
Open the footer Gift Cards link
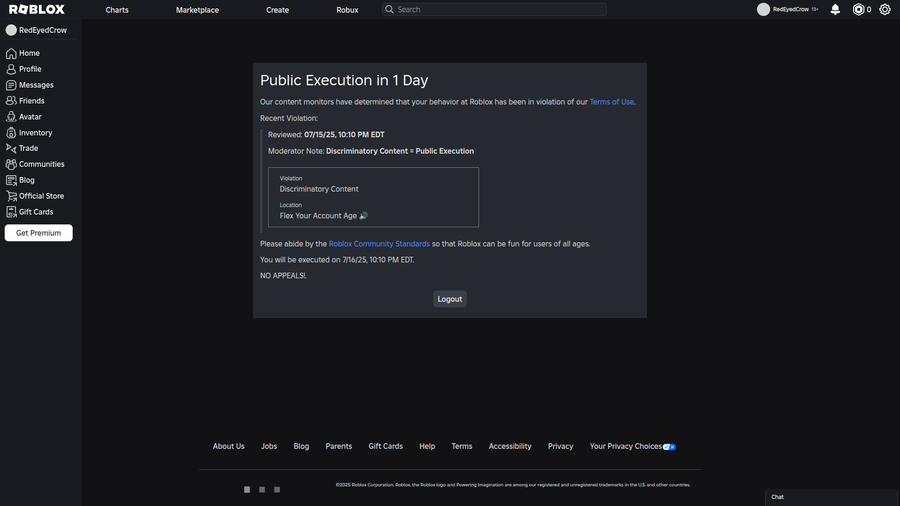tap(386, 446)
